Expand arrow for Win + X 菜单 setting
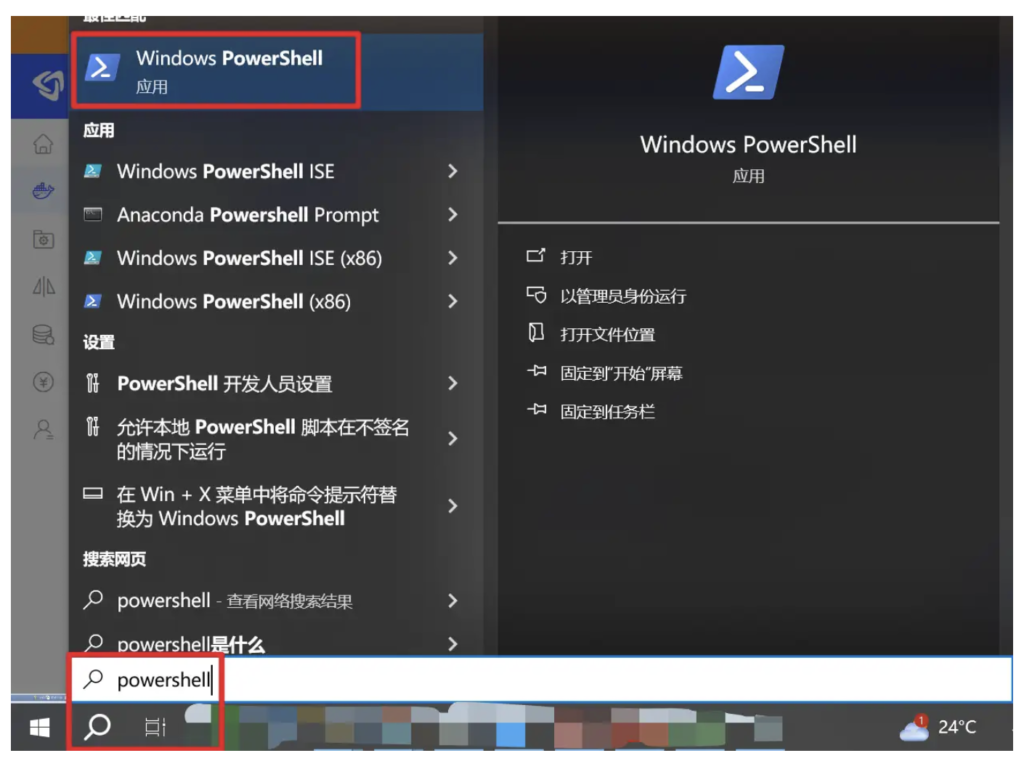This screenshot has height=761, width=1024. pos(453,506)
